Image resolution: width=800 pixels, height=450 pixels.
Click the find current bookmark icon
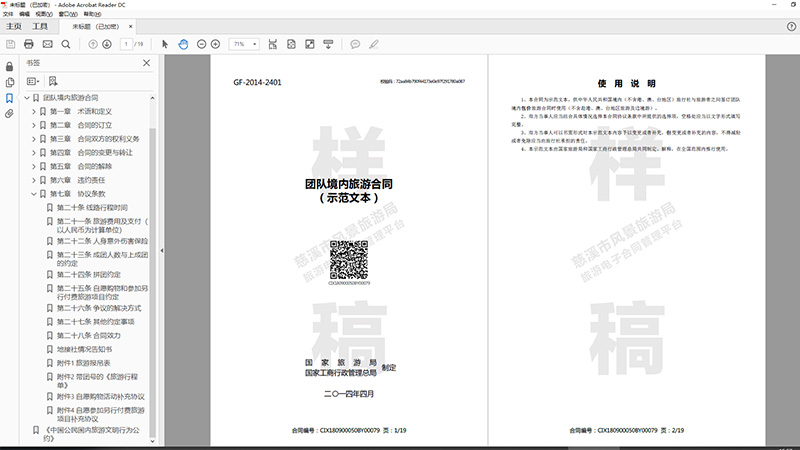tap(53, 81)
